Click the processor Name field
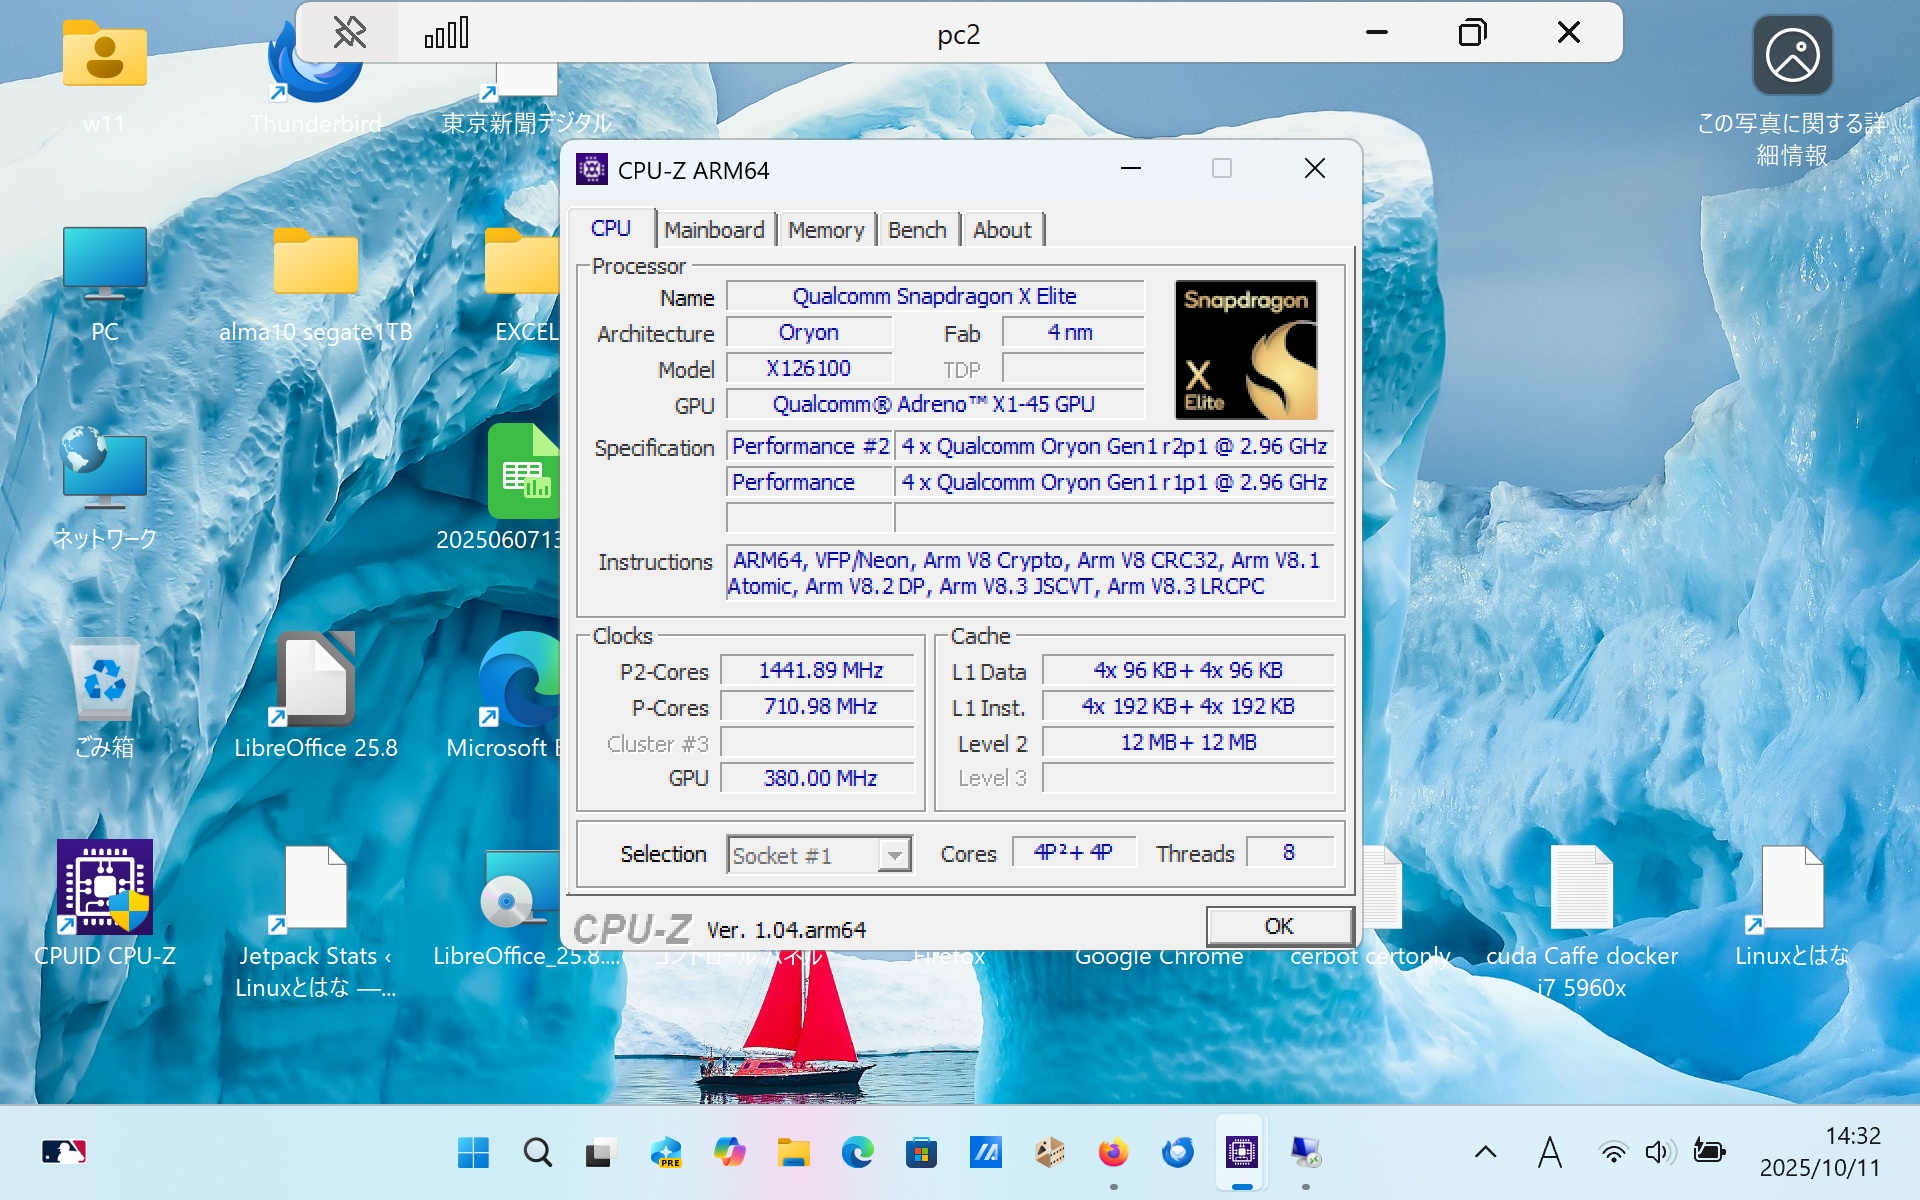The image size is (1920, 1200). [934, 297]
